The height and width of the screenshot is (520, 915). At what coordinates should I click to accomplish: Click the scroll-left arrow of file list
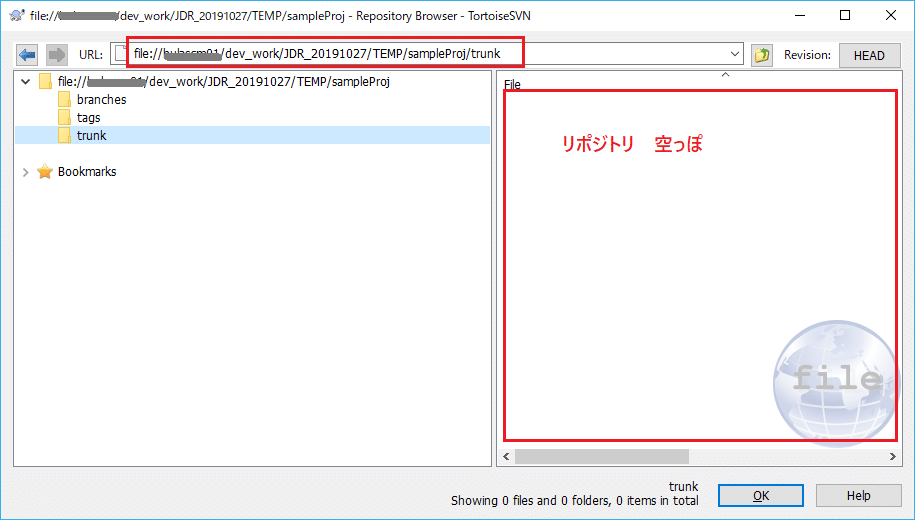click(x=506, y=456)
